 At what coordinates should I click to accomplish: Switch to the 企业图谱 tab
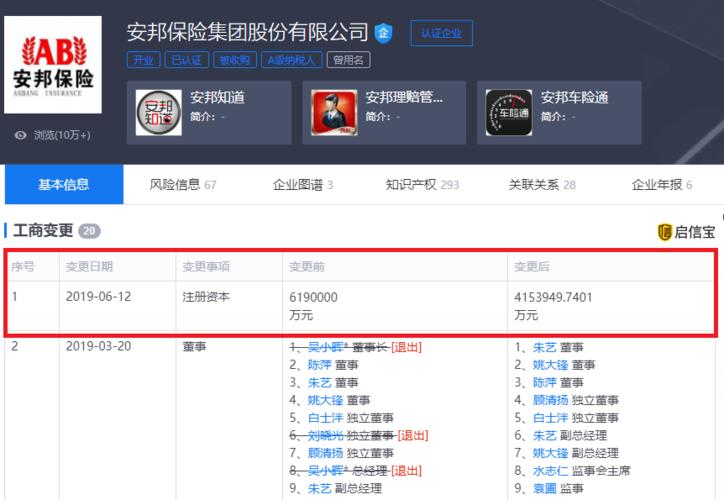coord(302,185)
